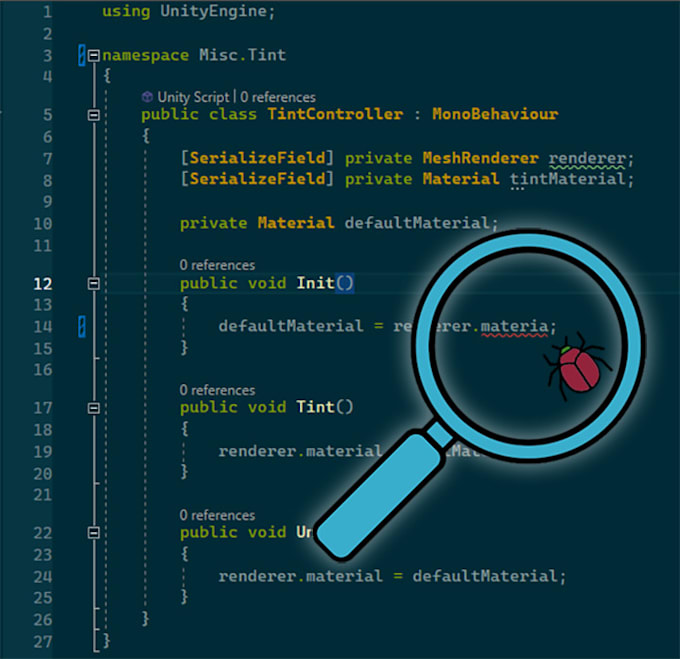Open '0 references' lens above Tint method
680x659 pixels.
217,390
